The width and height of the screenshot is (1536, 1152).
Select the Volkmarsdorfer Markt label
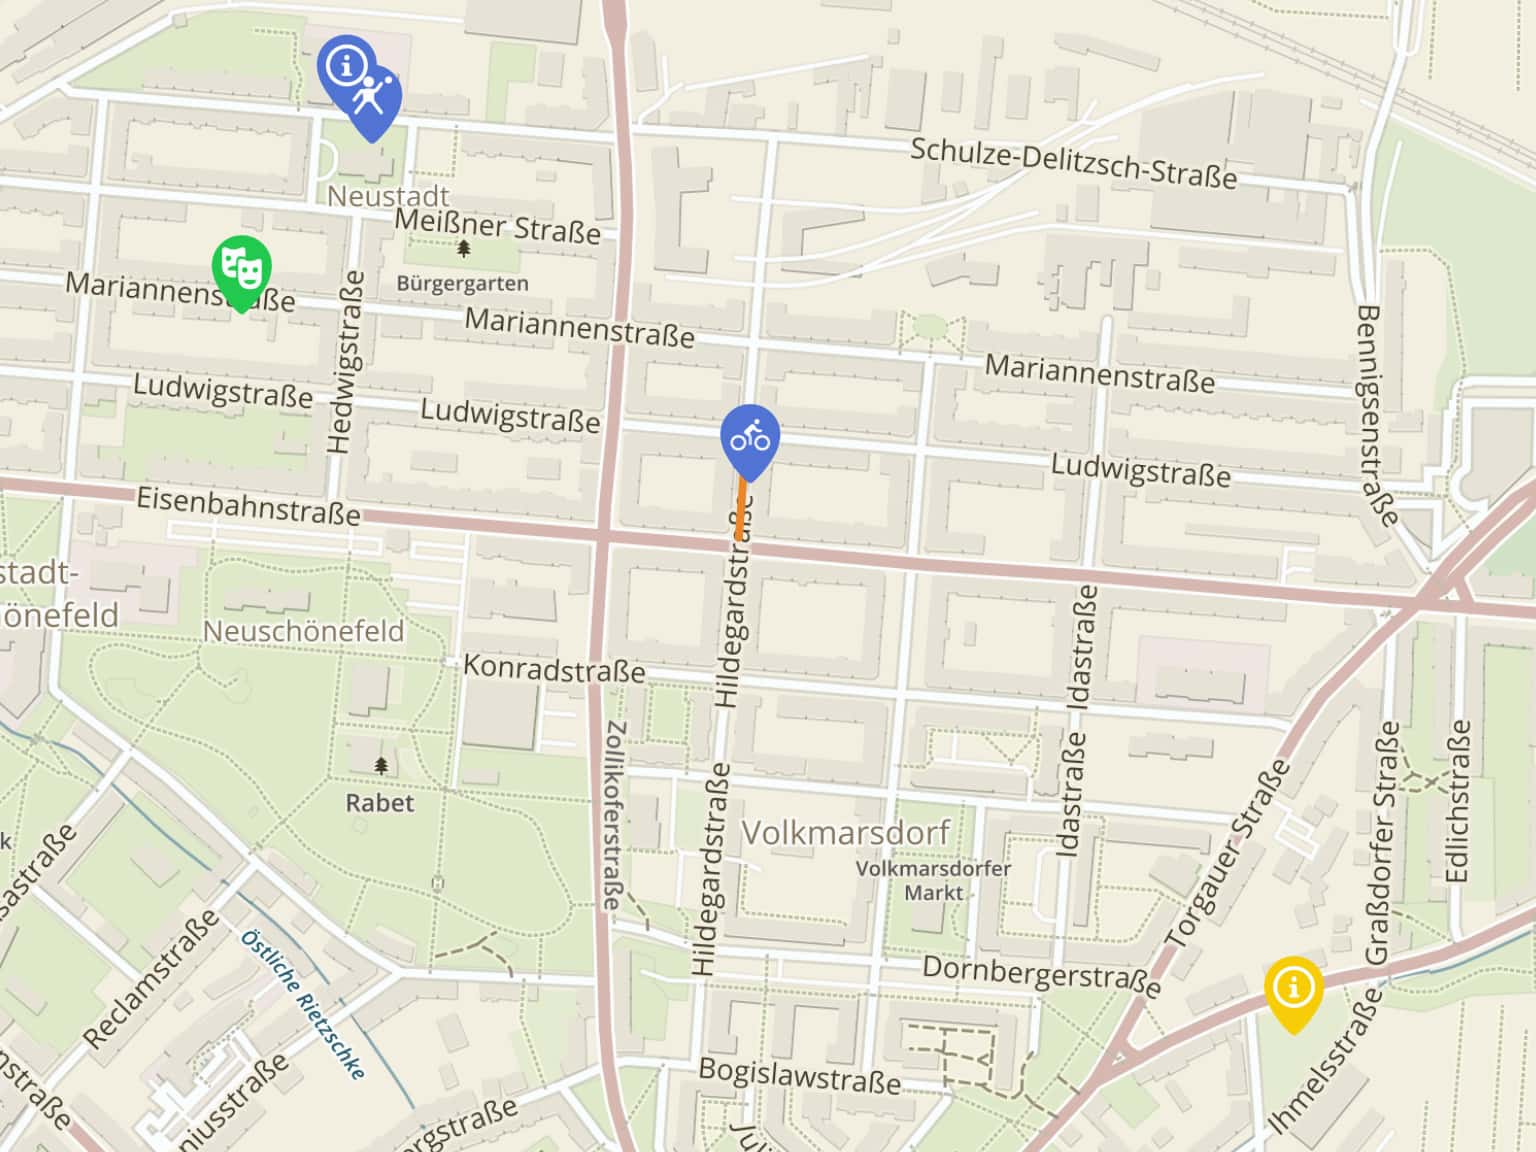(x=933, y=880)
